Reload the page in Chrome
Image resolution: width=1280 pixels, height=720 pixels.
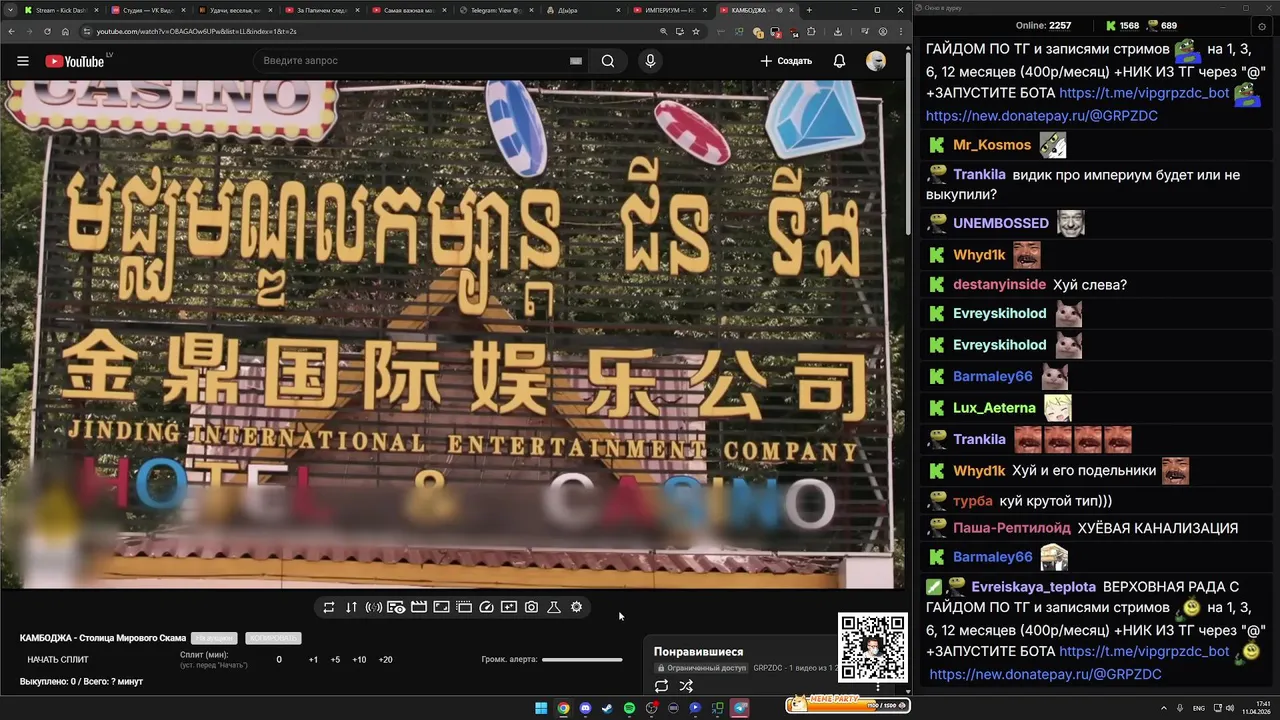(47, 31)
